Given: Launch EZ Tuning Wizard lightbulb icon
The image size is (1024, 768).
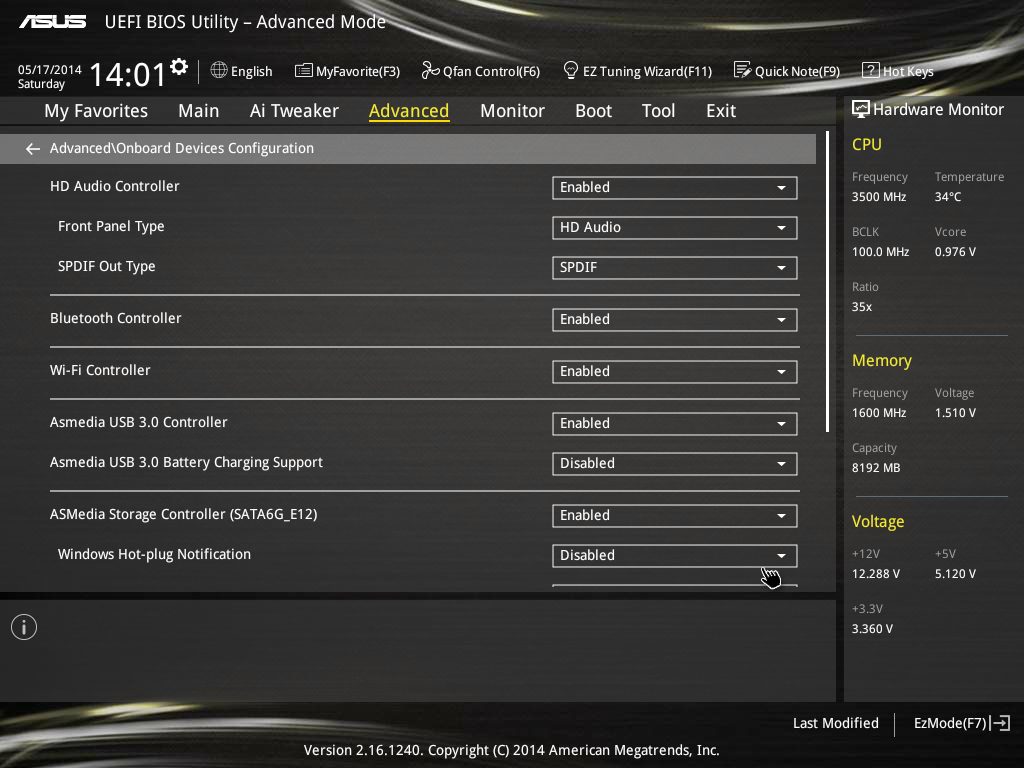Looking at the screenshot, I should (x=570, y=70).
